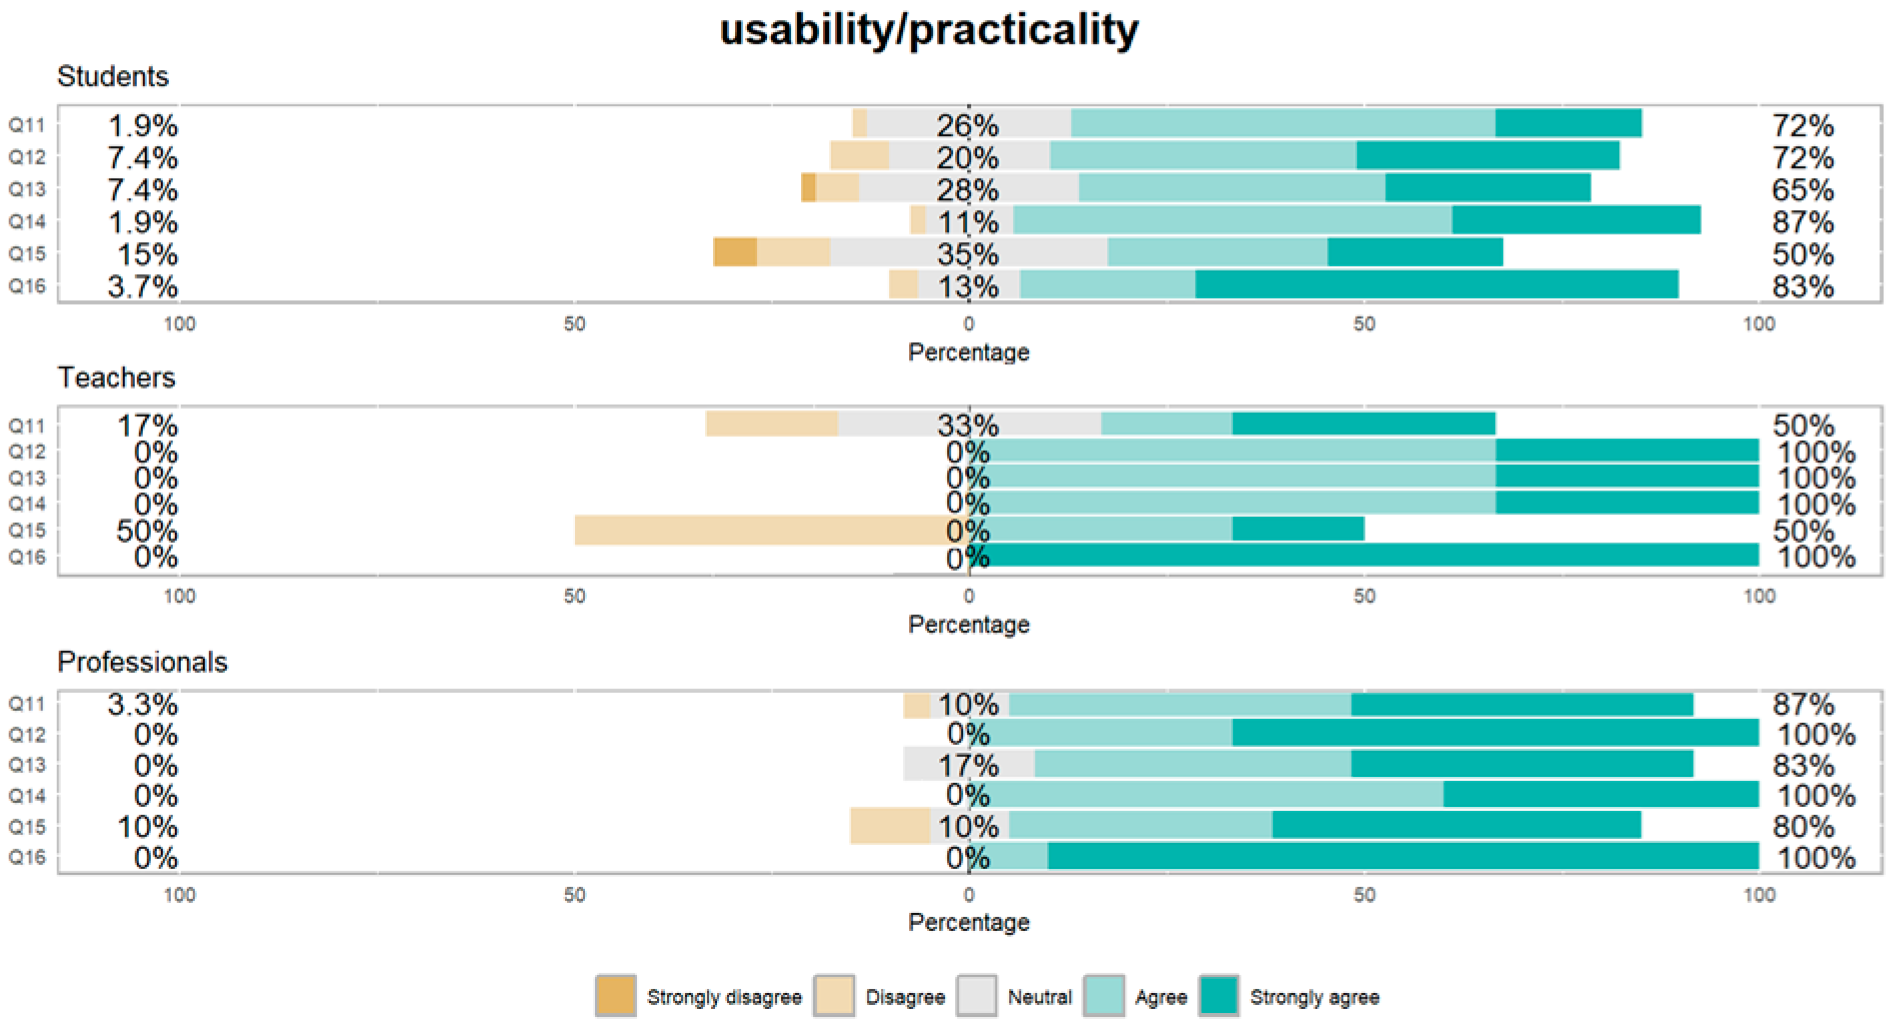Screen dimensions: 1895x1030
Task: Click Teachers Q15 disagree bar
Action: pos(760,530)
